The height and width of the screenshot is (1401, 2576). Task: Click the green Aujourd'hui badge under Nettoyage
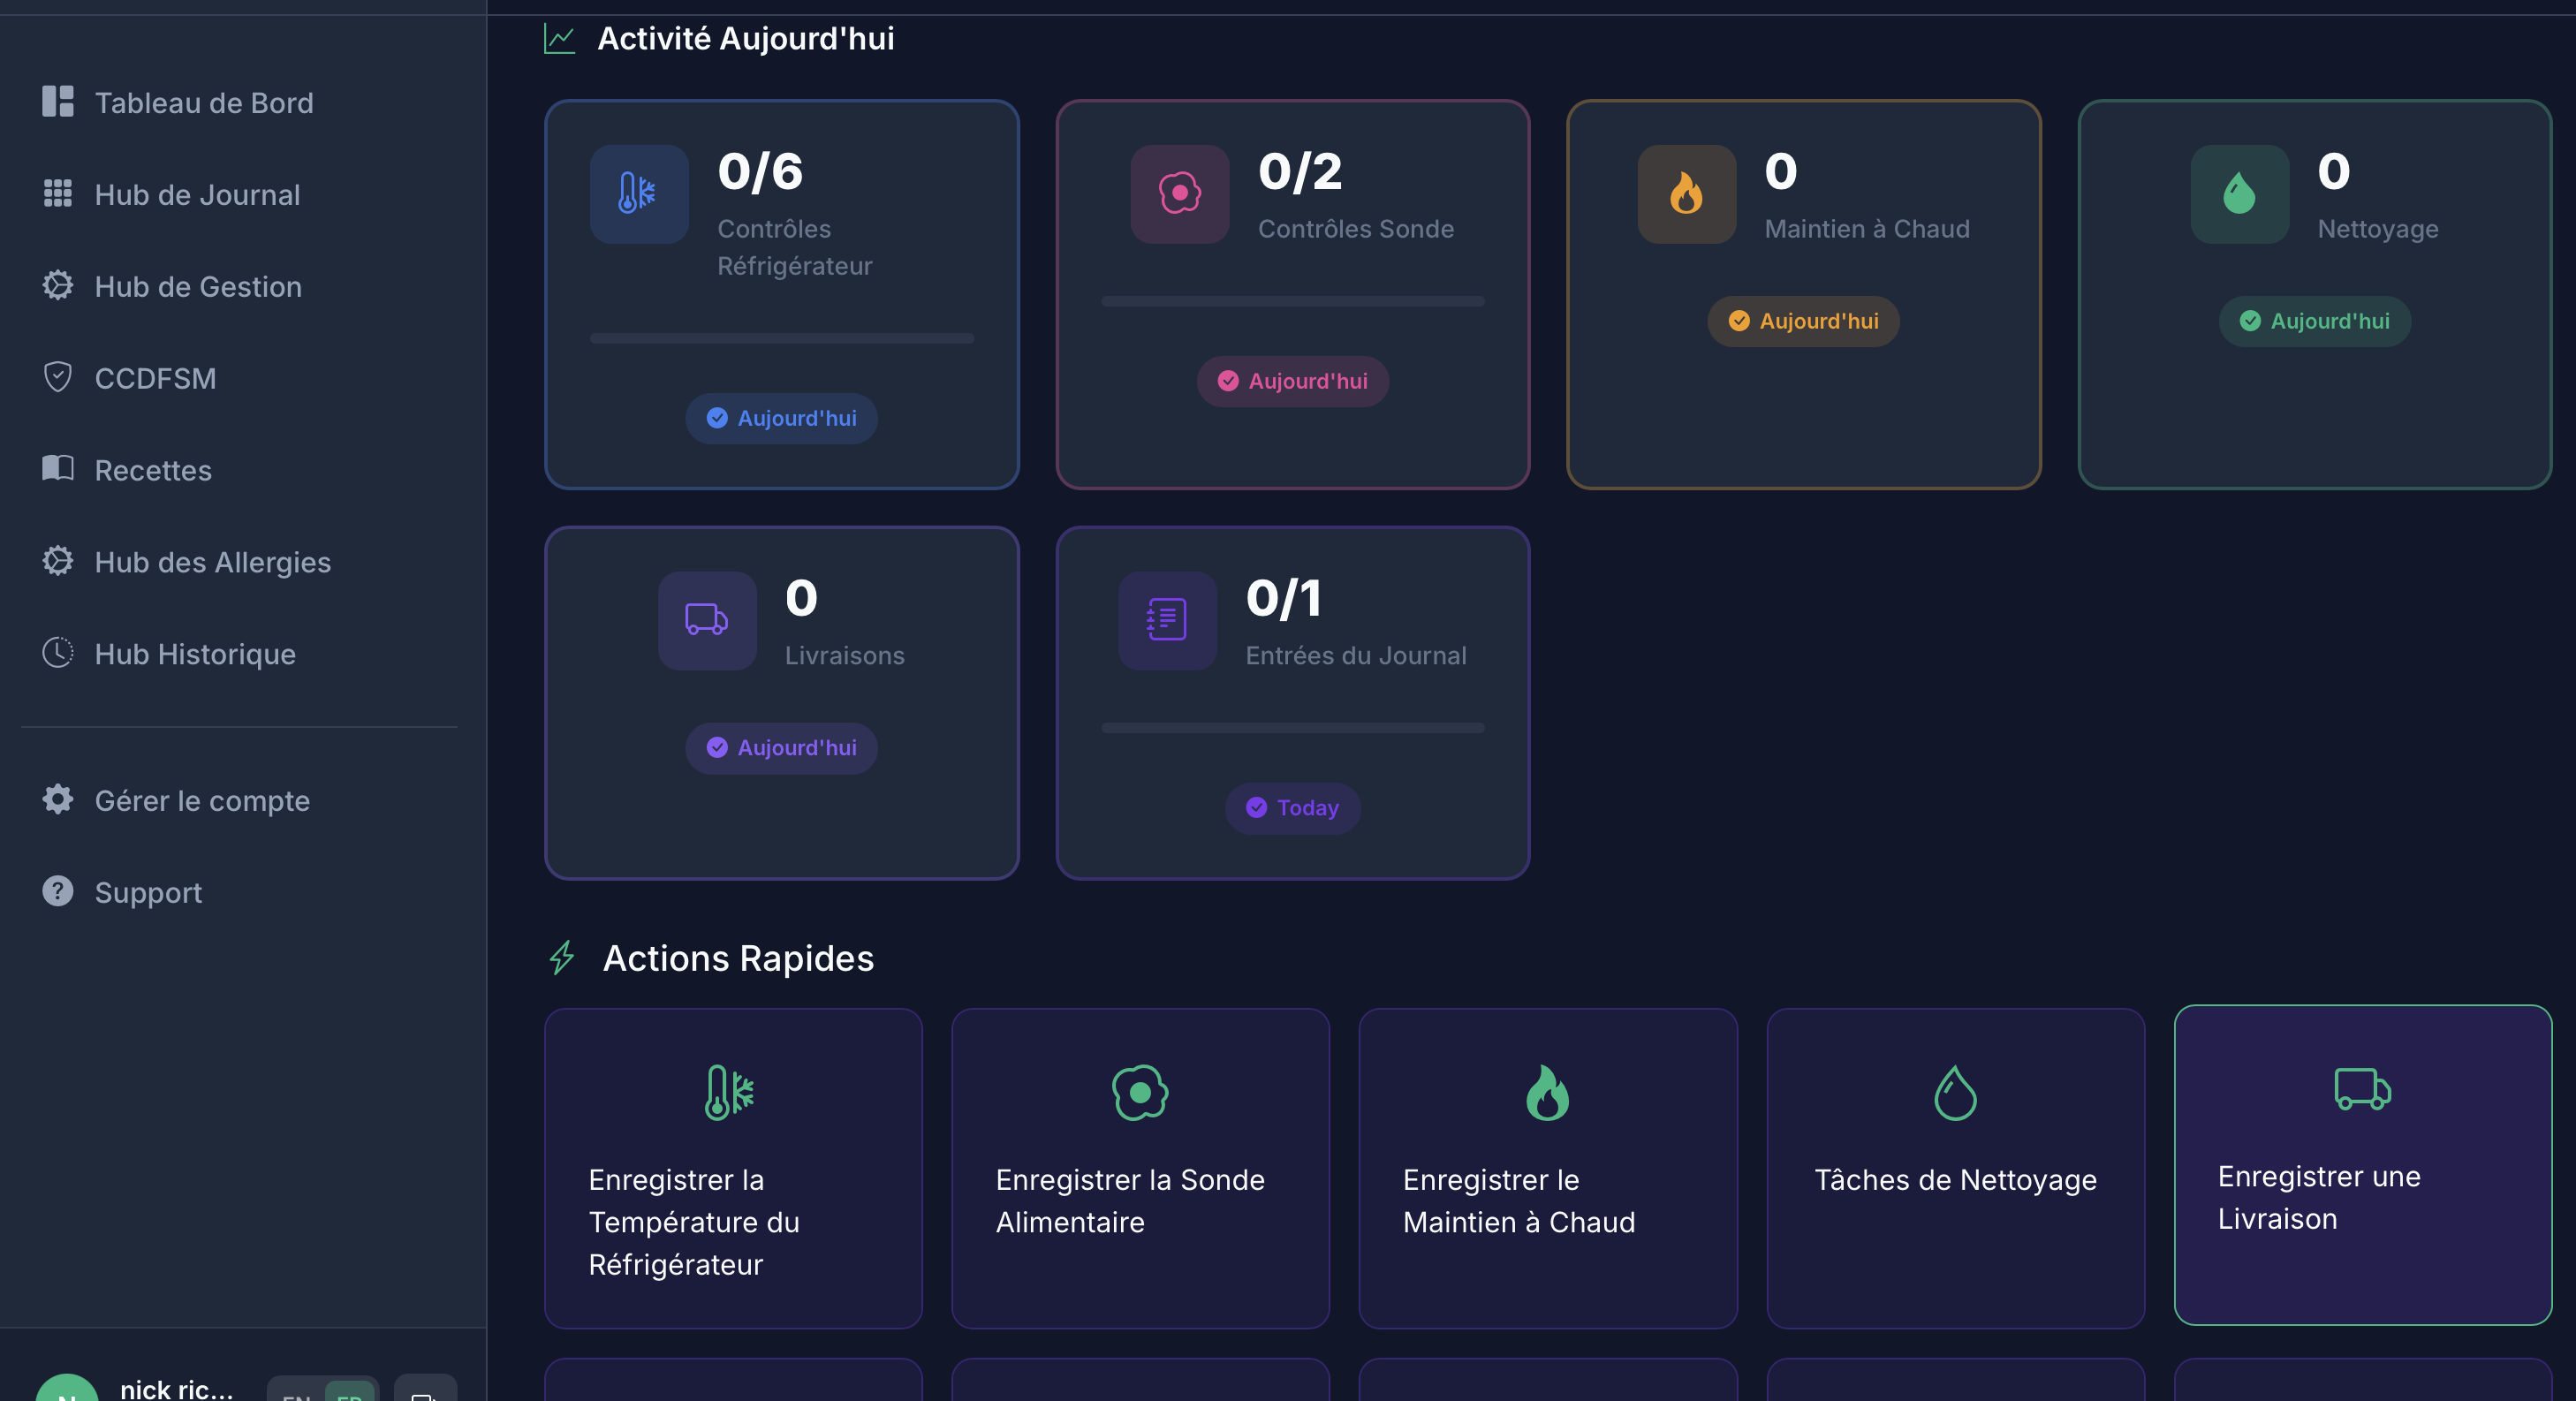(2315, 321)
